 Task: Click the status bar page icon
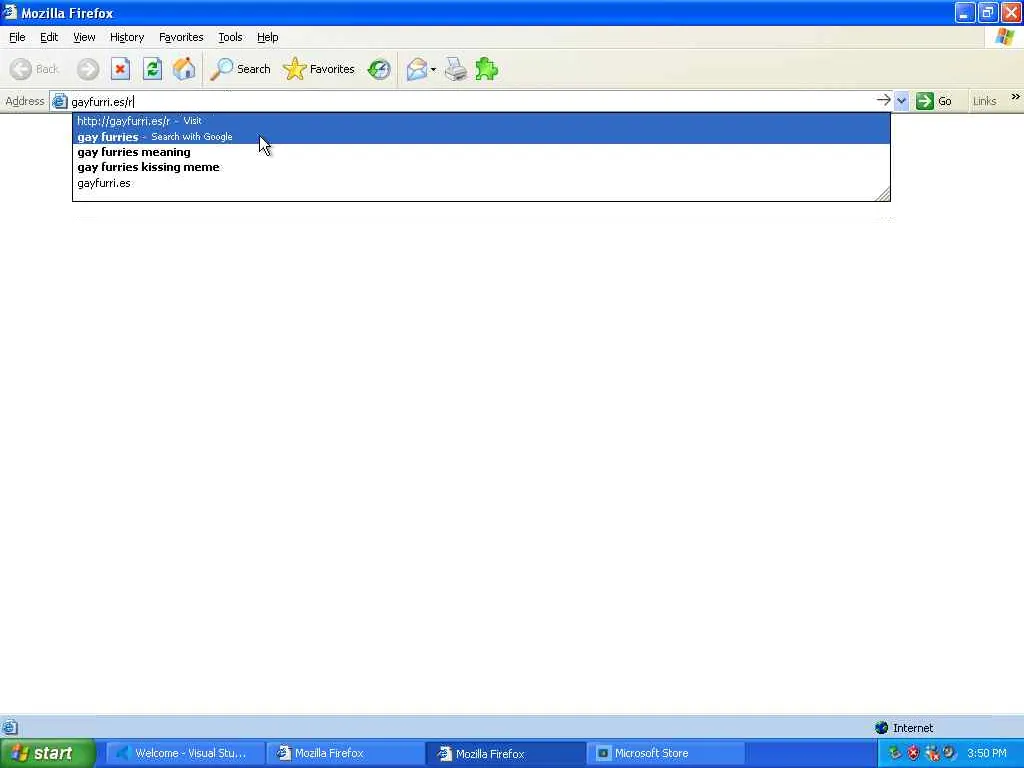9,727
